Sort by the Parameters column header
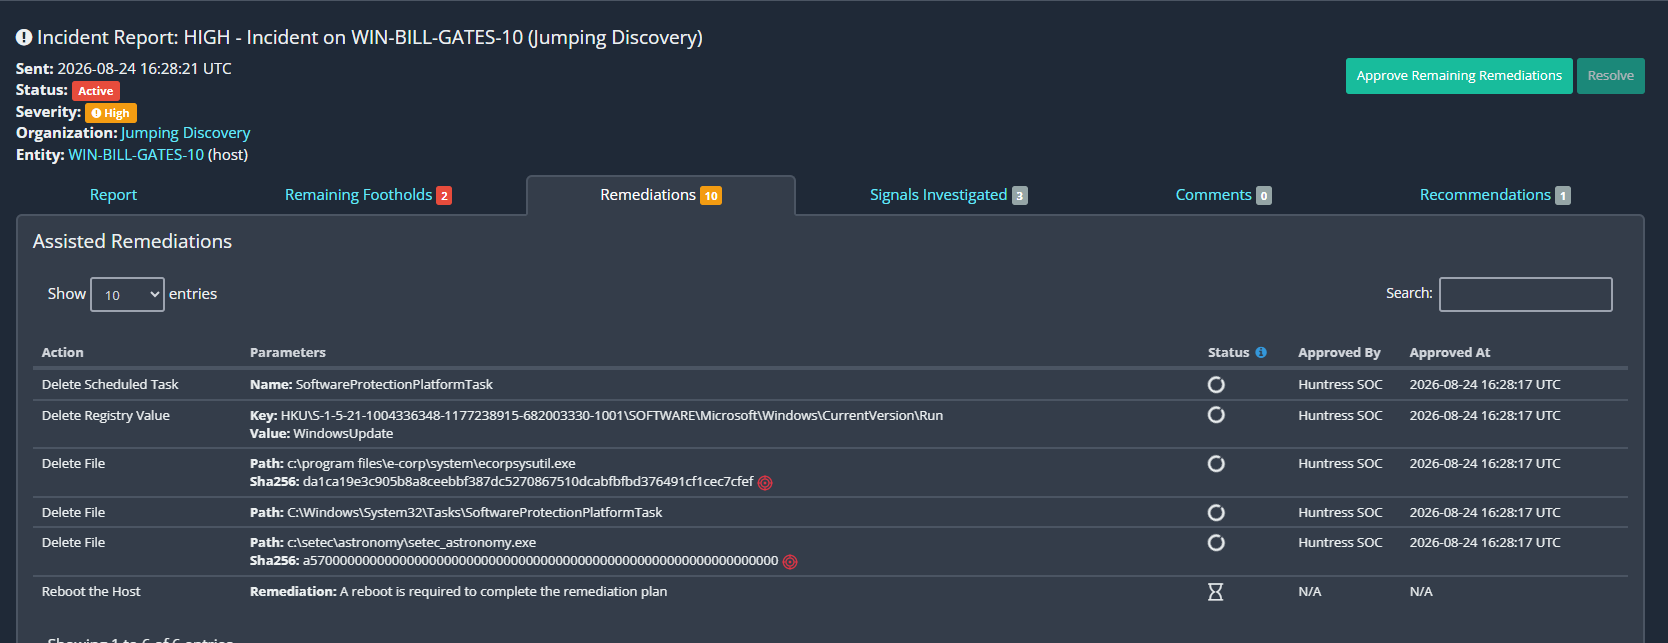The height and width of the screenshot is (643, 1668). [288, 352]
